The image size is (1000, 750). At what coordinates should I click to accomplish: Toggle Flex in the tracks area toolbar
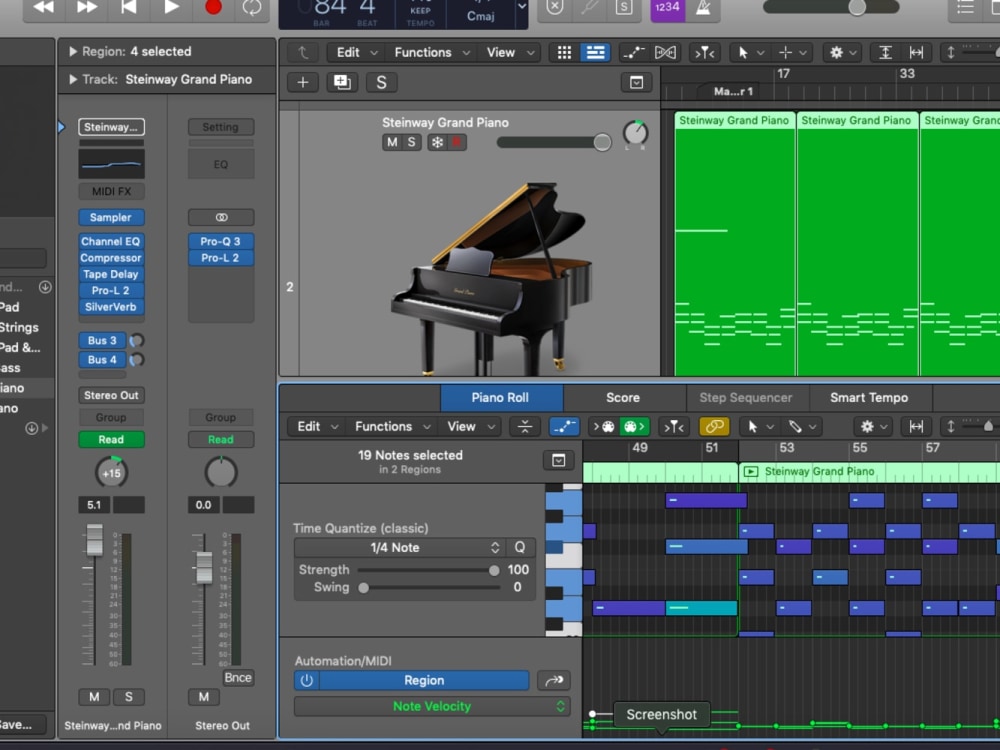tap(665, 52)
